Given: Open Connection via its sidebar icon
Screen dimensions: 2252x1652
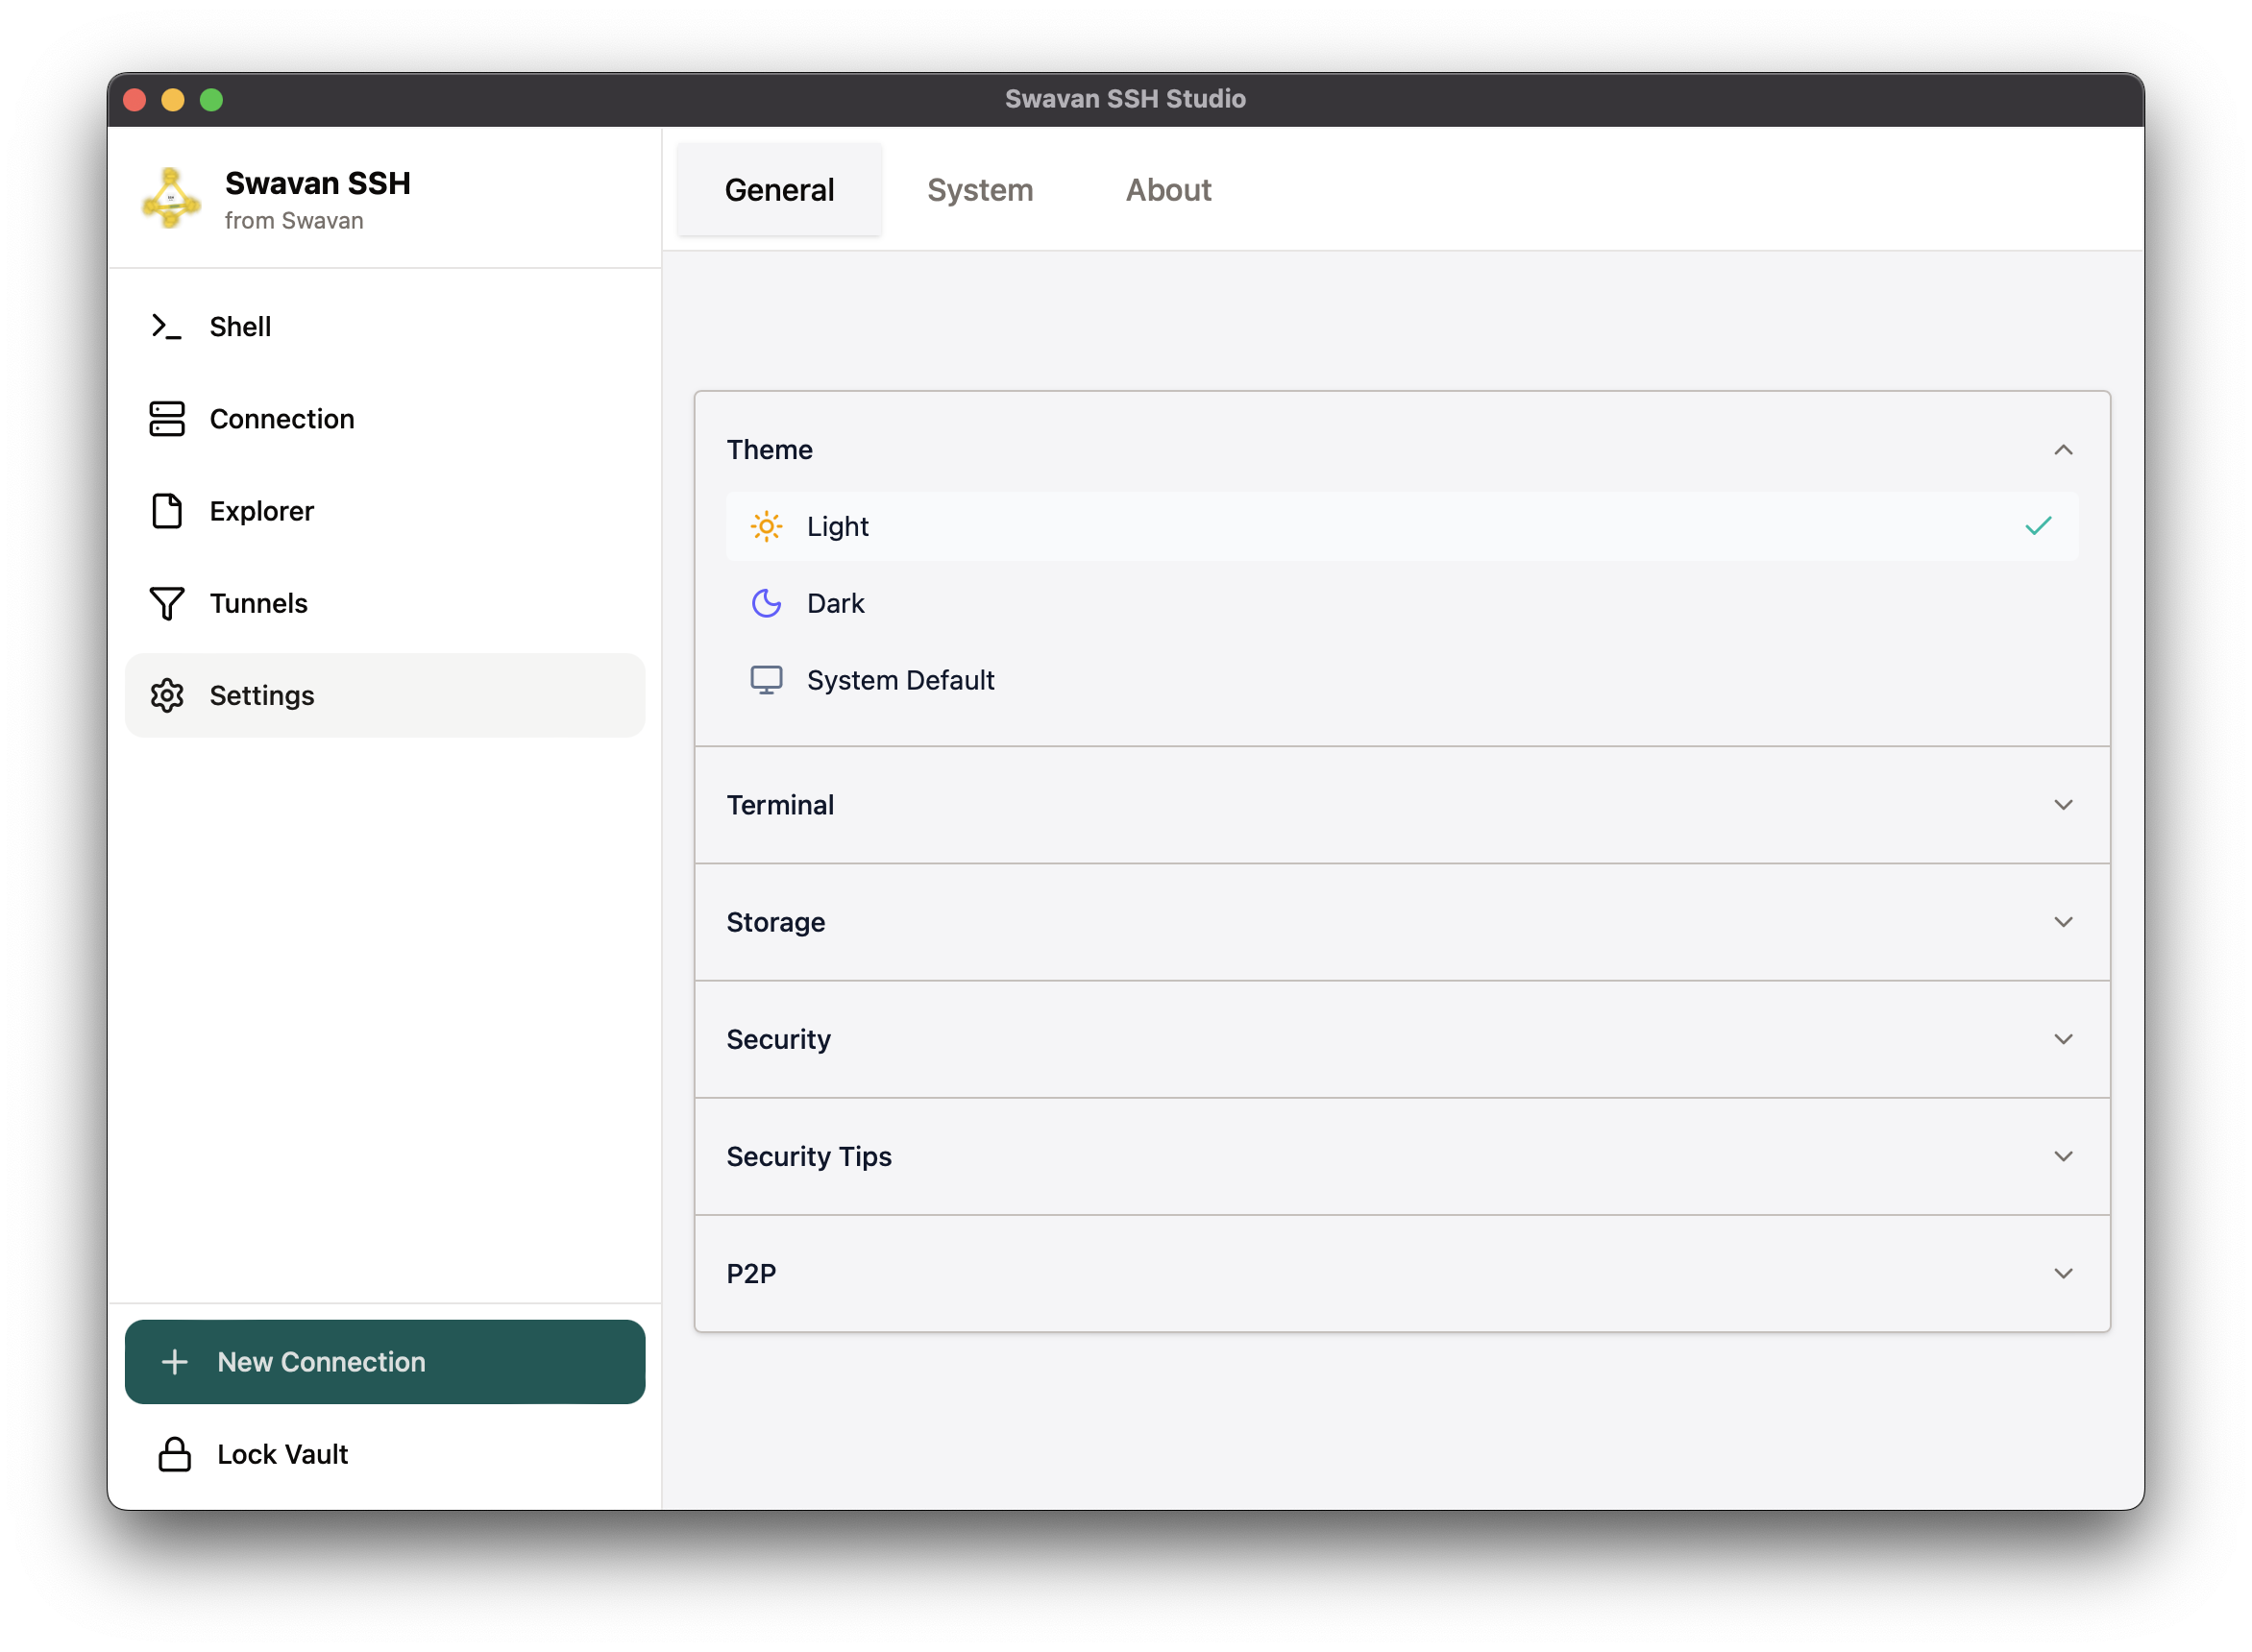Looking at the screenshot, I should (166, 419).
